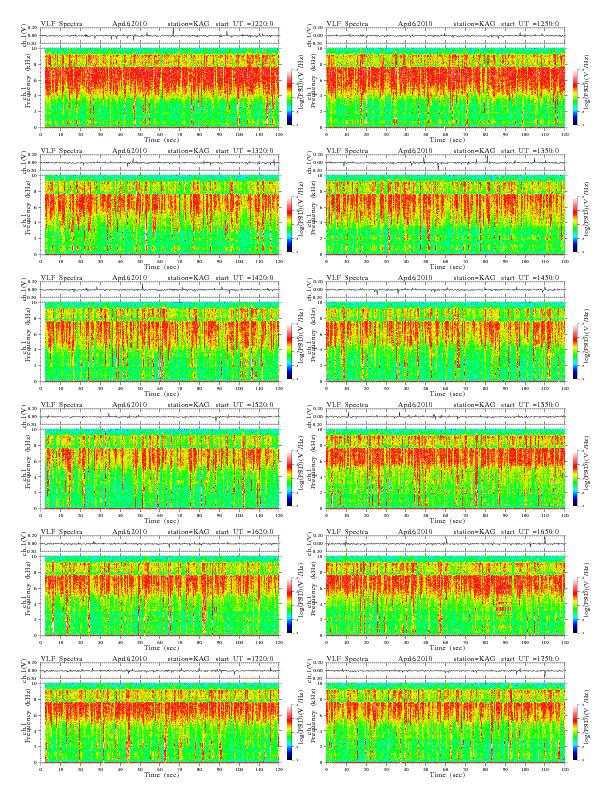Click the title text 'start UT =1650:0'
This screenshot has height=792, width=612.
click(x=531, y=531)
